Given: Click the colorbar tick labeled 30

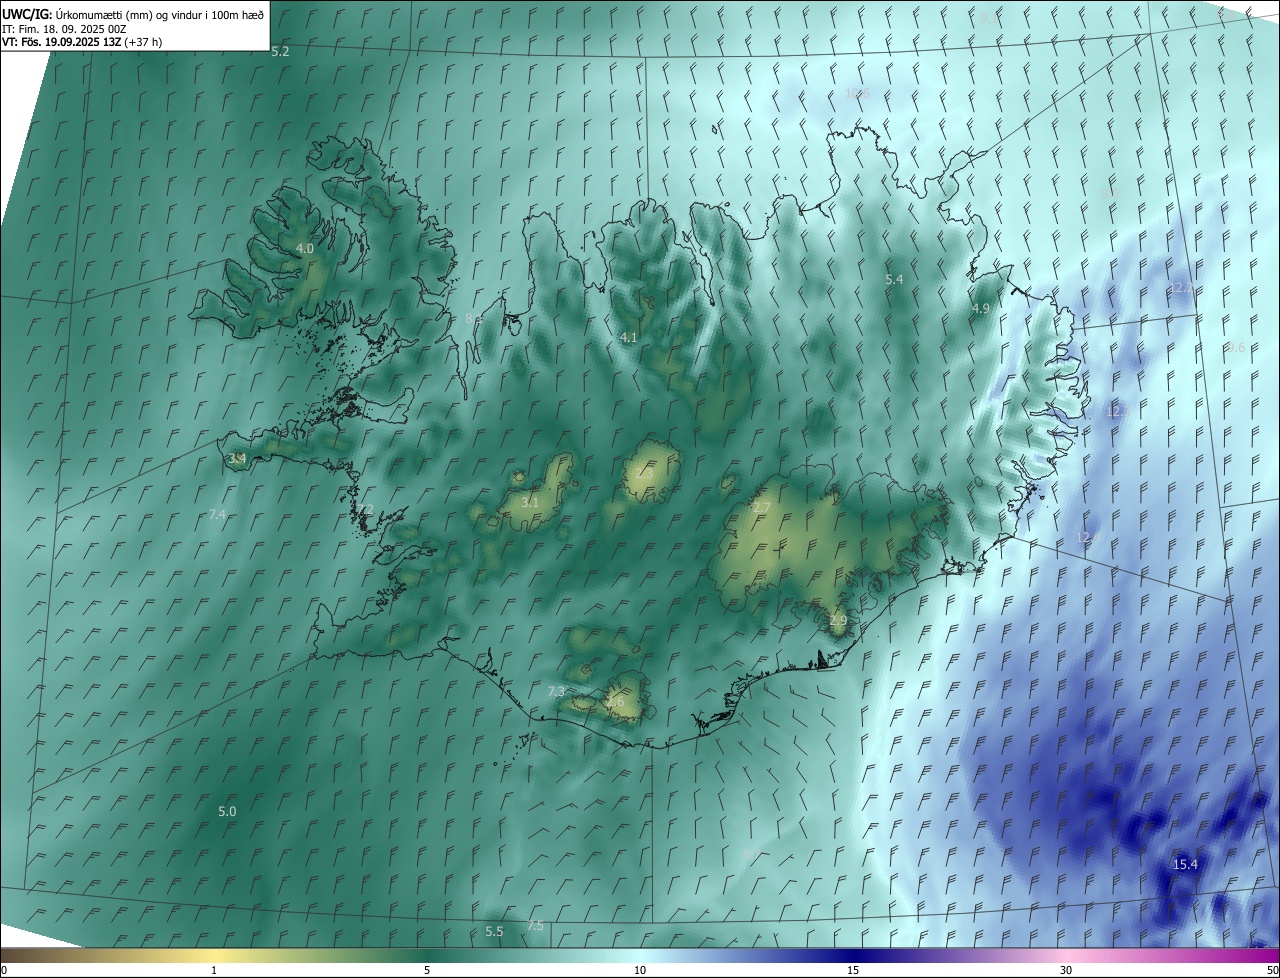Looking at the screenshot, I should point(1066,970).
